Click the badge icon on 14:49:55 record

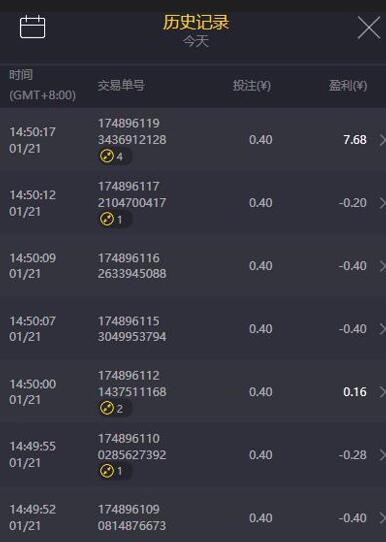tap(111, 471)
